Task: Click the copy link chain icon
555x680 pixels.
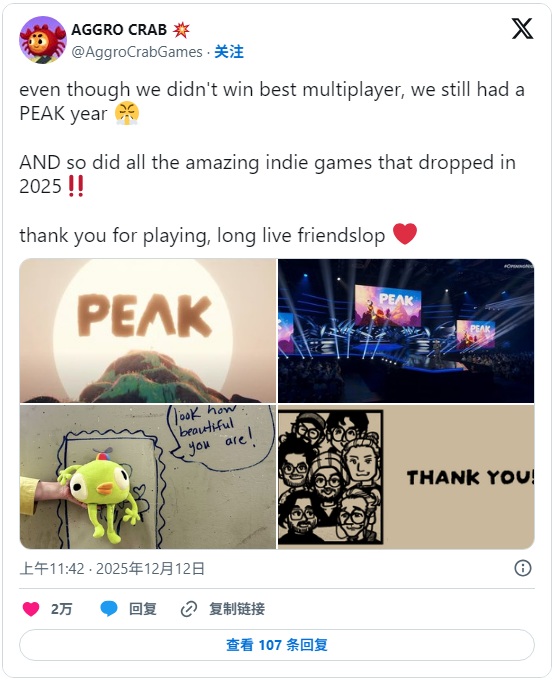Action: pos(189,609)
